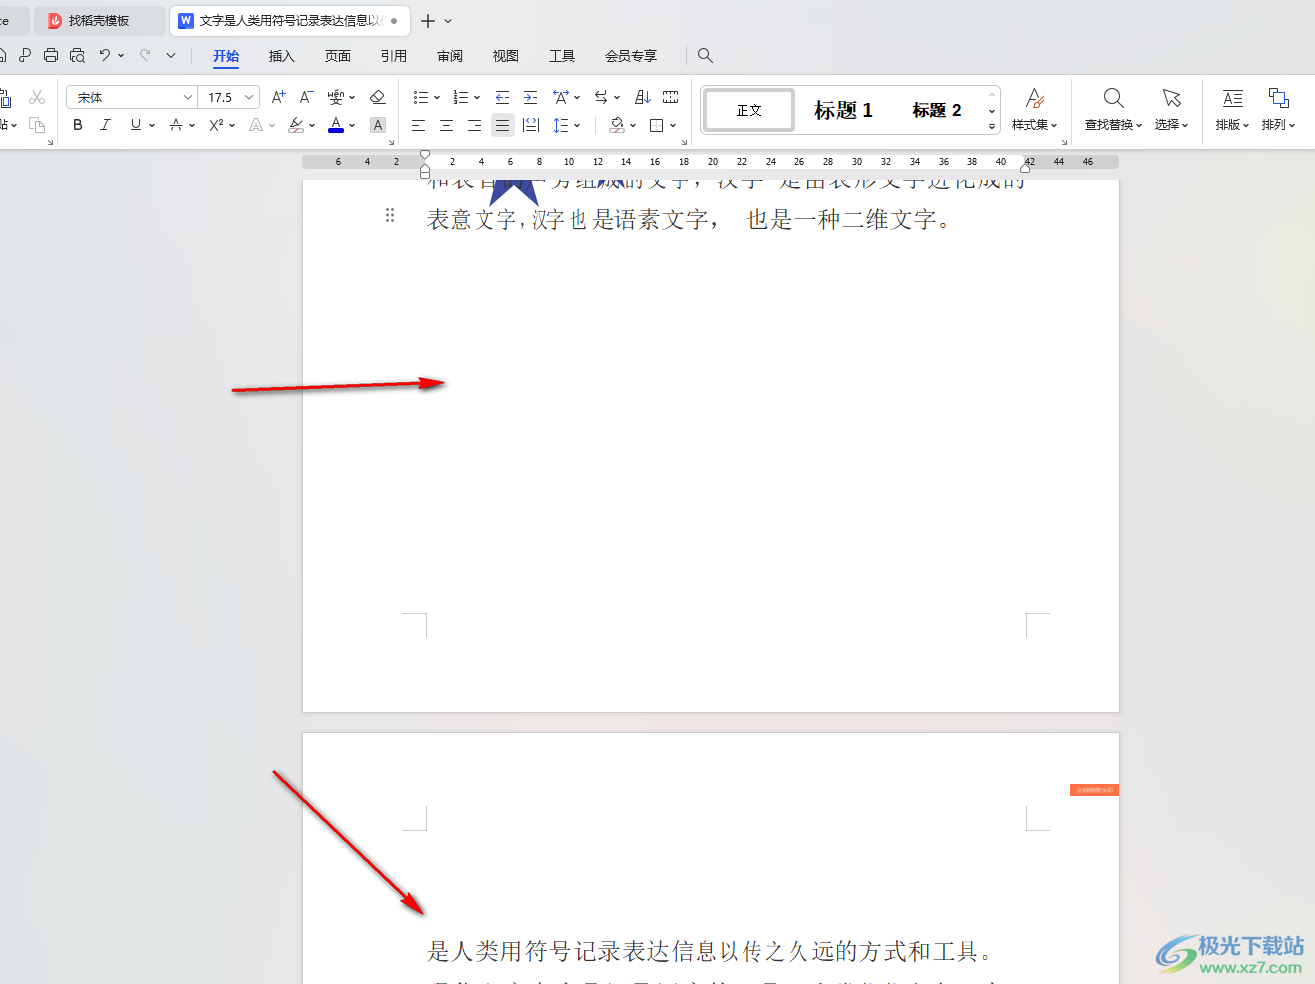Set paragraph to align left

(418, 125)
